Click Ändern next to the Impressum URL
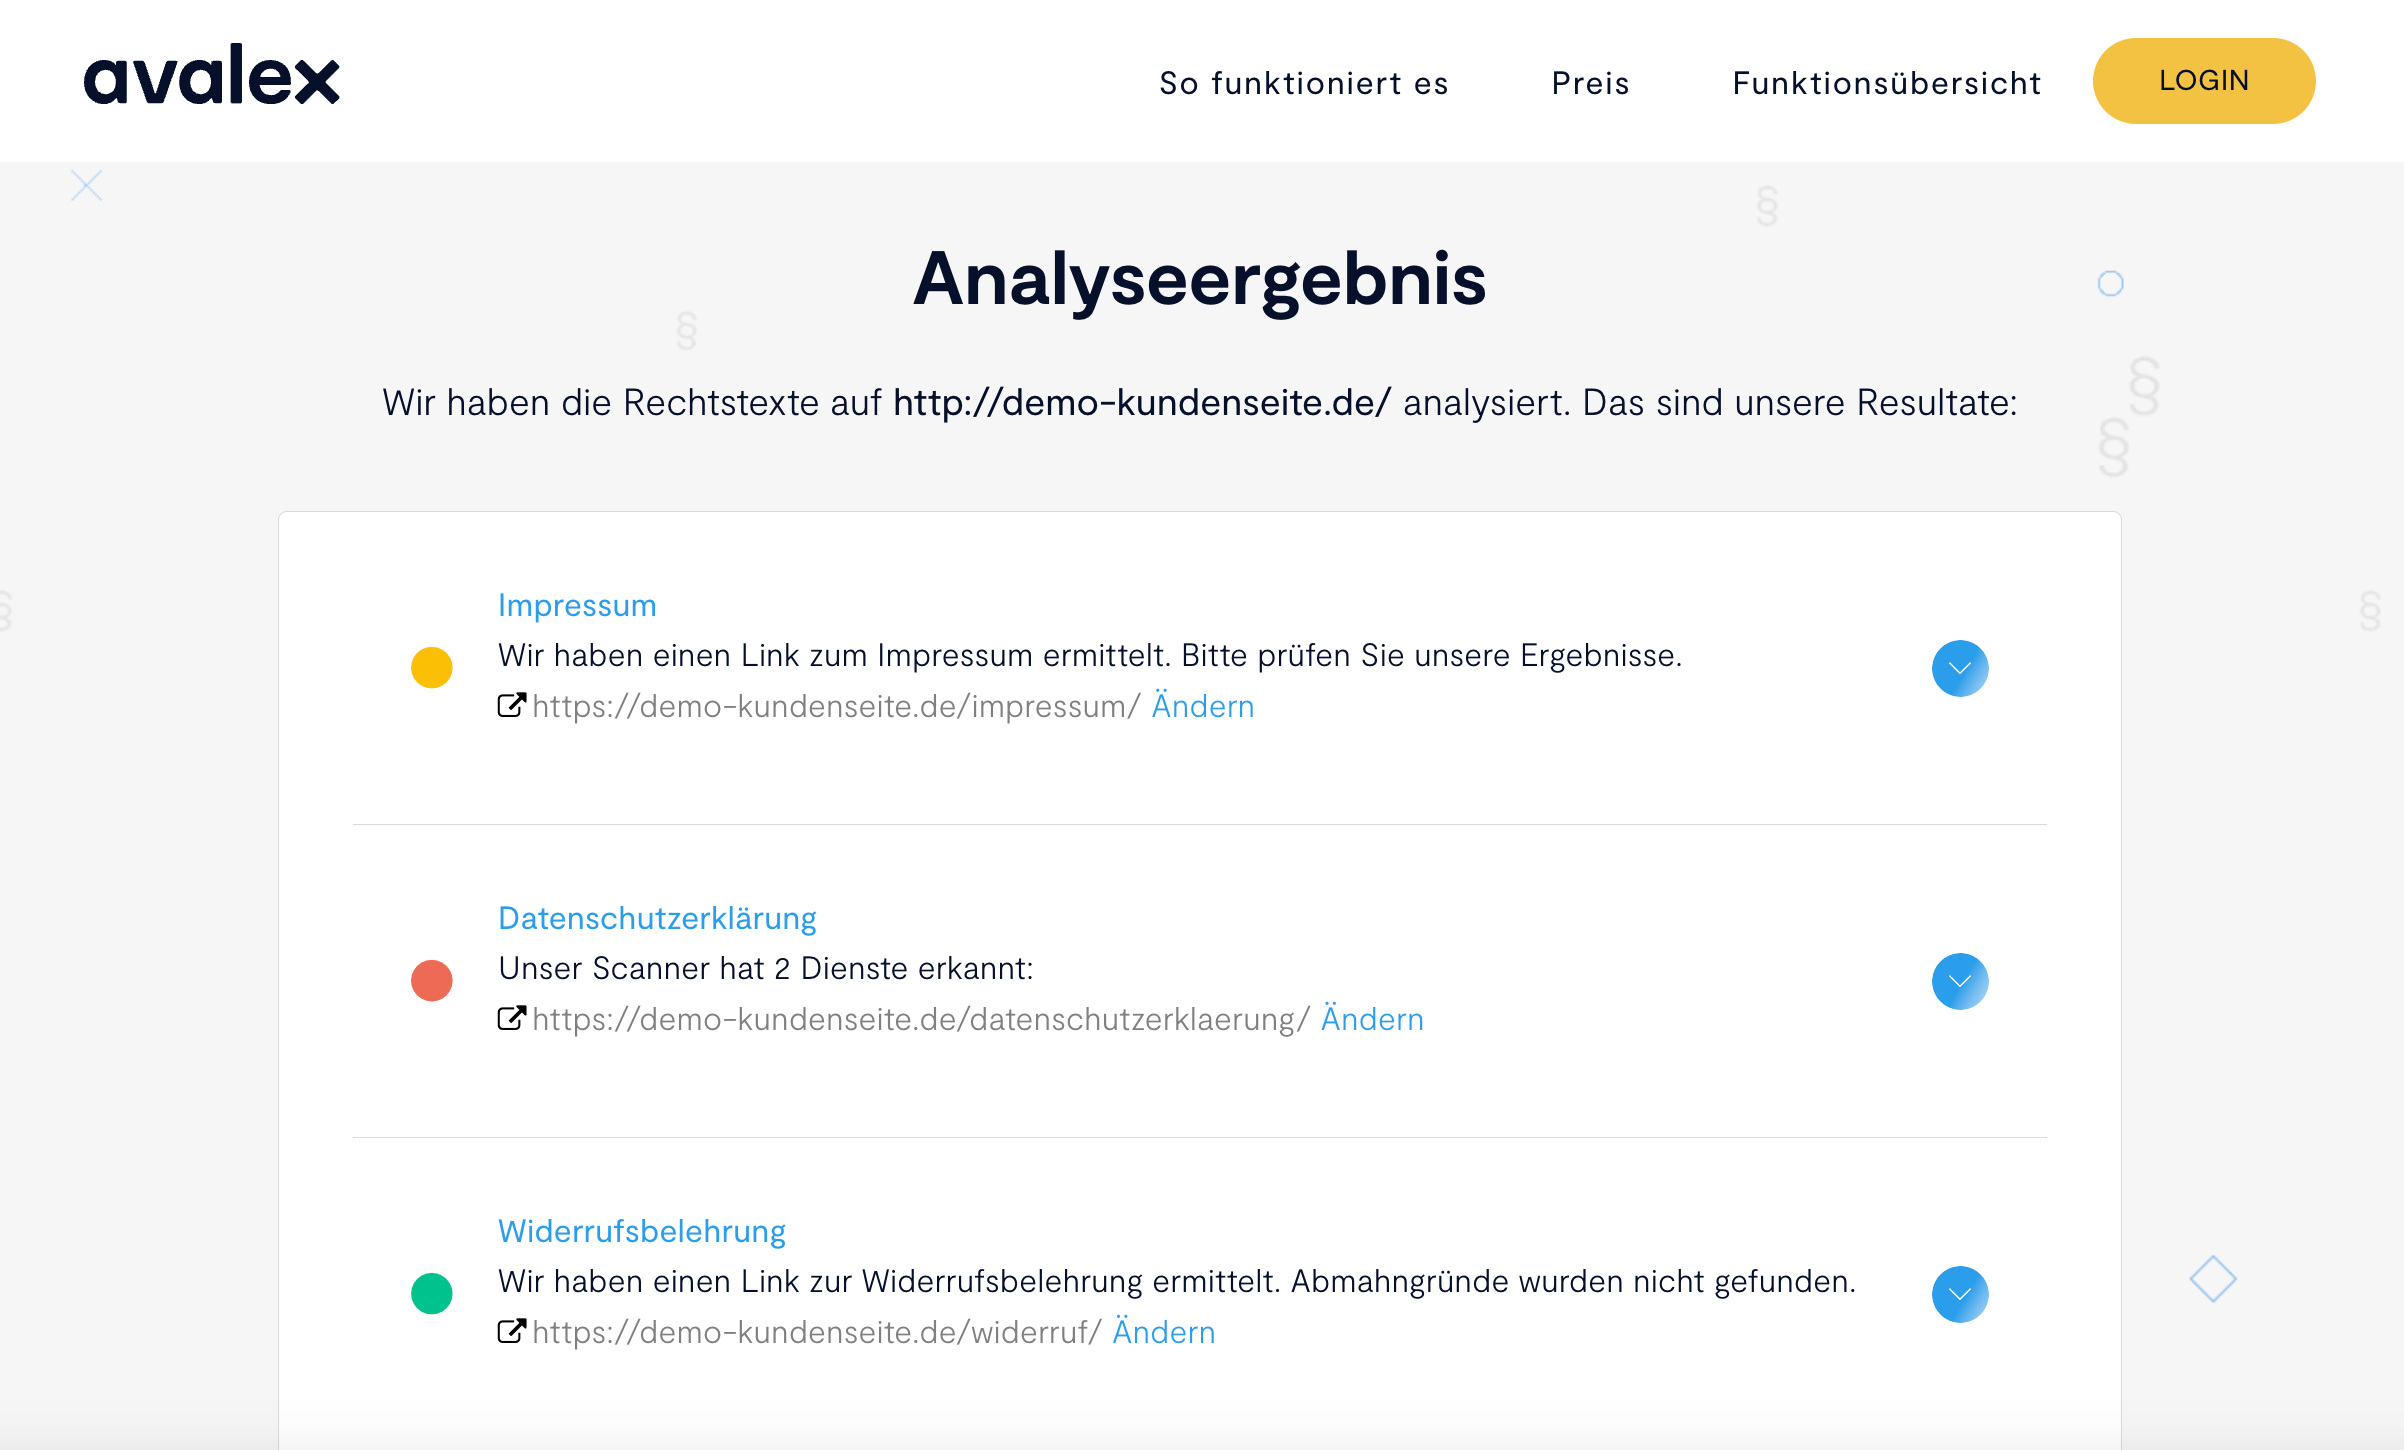This screenshot has width=2404, height=1450. click(x=1203, y=706)
